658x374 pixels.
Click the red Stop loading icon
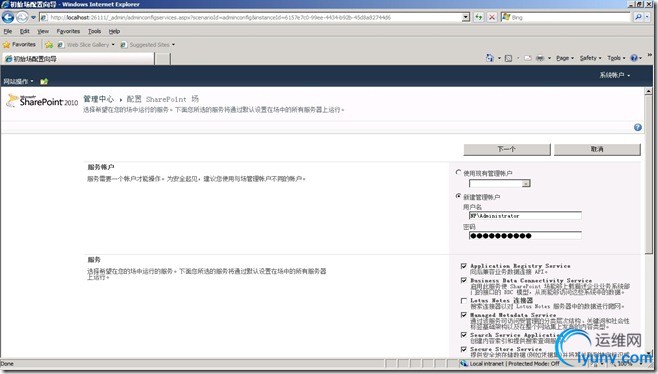click(492, 18)
